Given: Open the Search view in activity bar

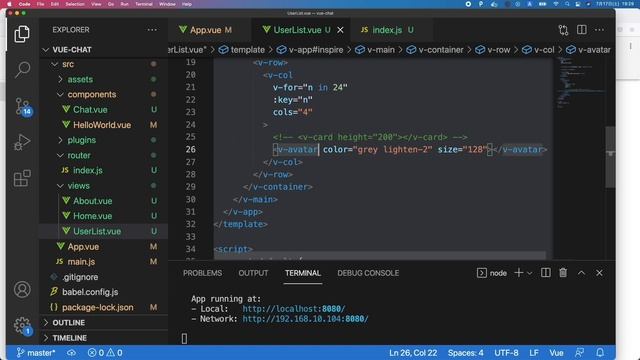Looking at the screenshot, I should click(x=22, y=69).
